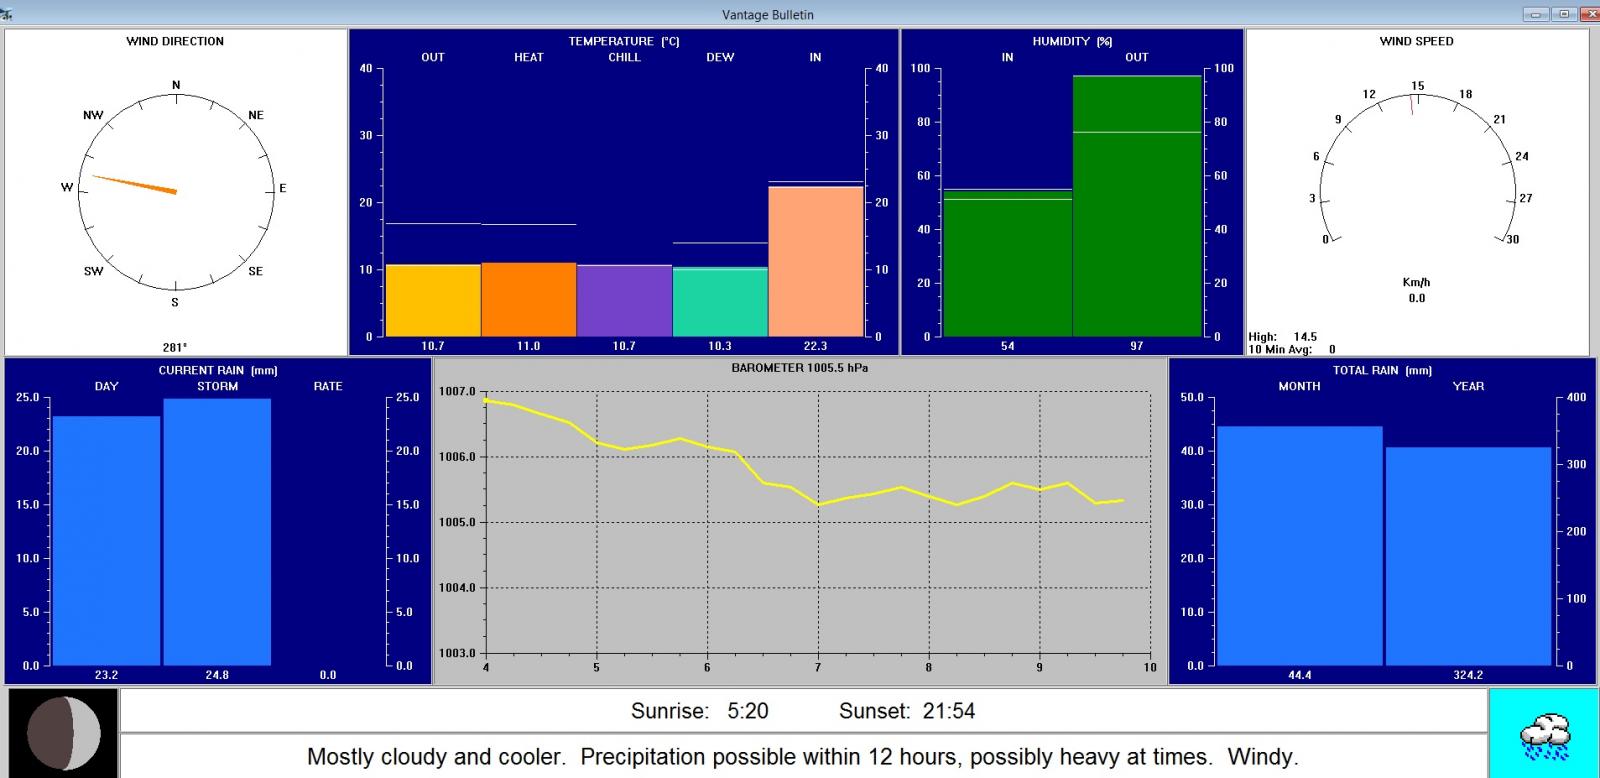Click the orange wind direction compass needle

coord(135,184)
